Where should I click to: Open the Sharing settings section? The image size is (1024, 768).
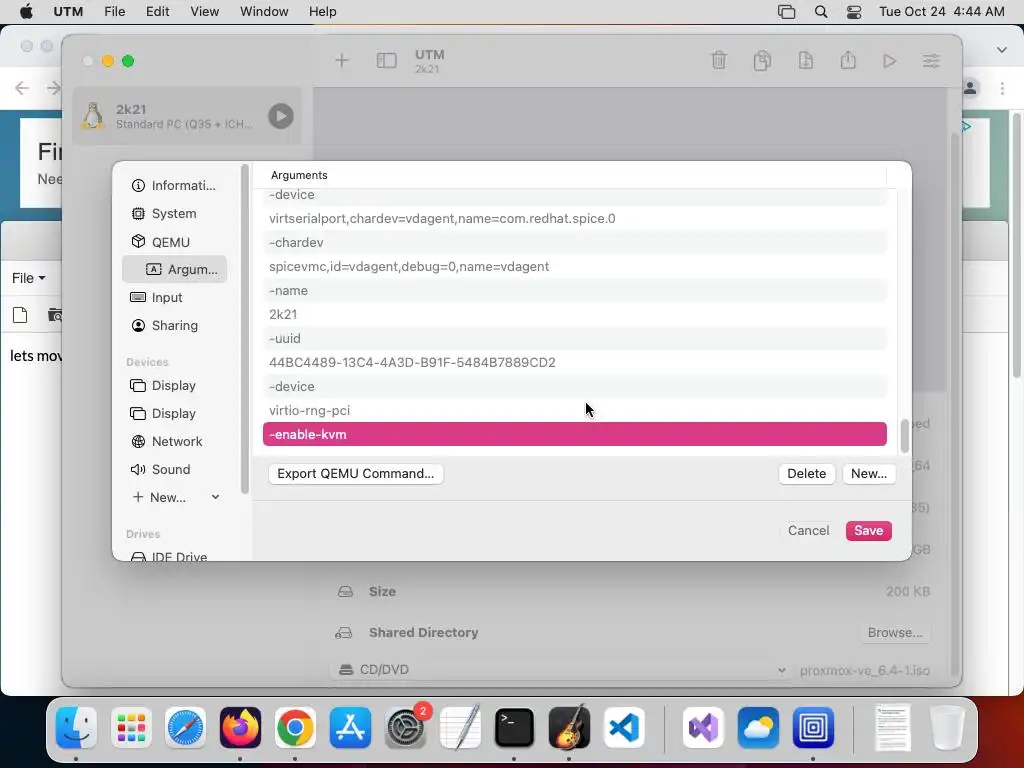coord(174,325)
